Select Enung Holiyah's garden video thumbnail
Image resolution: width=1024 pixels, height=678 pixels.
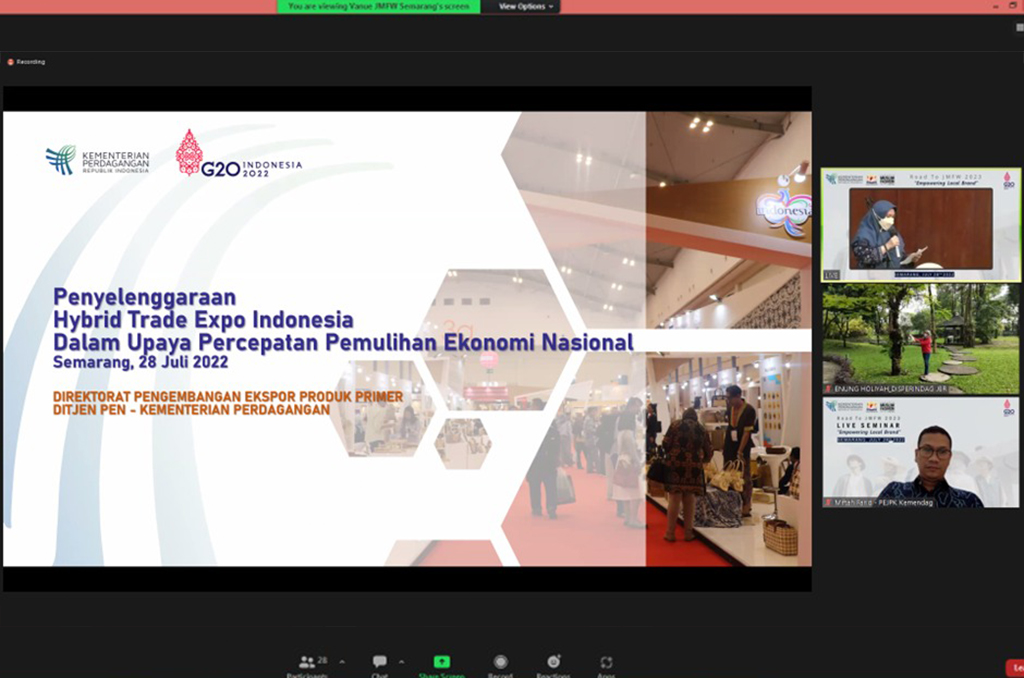pyautogui.click(x=920, y=338)
